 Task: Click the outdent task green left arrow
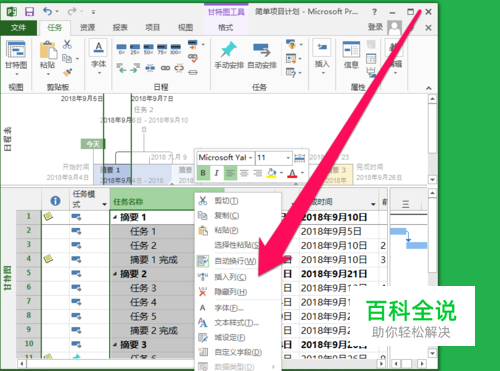point(121,69)
